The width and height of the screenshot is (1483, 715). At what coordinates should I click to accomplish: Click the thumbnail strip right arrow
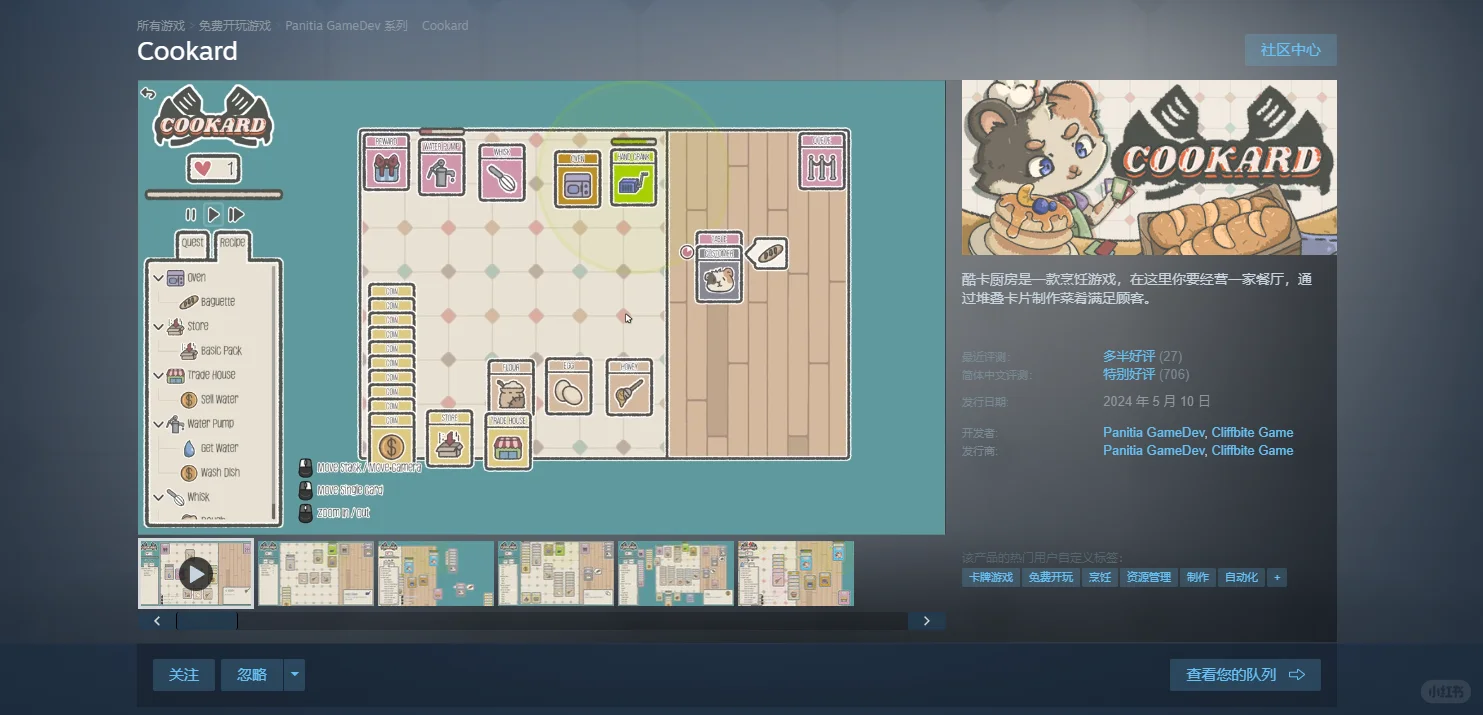pyautogui.click(x=927, y=621)
